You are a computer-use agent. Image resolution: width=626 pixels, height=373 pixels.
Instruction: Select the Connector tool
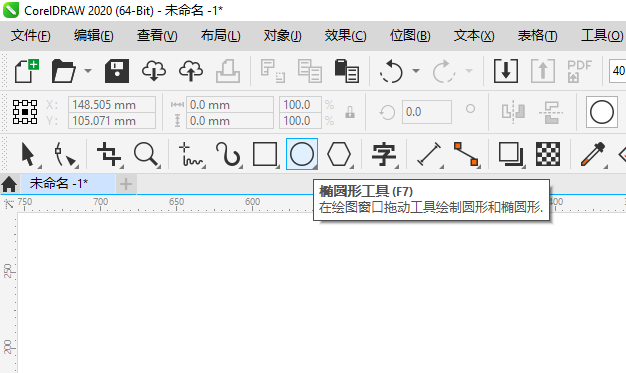point(466,155)
